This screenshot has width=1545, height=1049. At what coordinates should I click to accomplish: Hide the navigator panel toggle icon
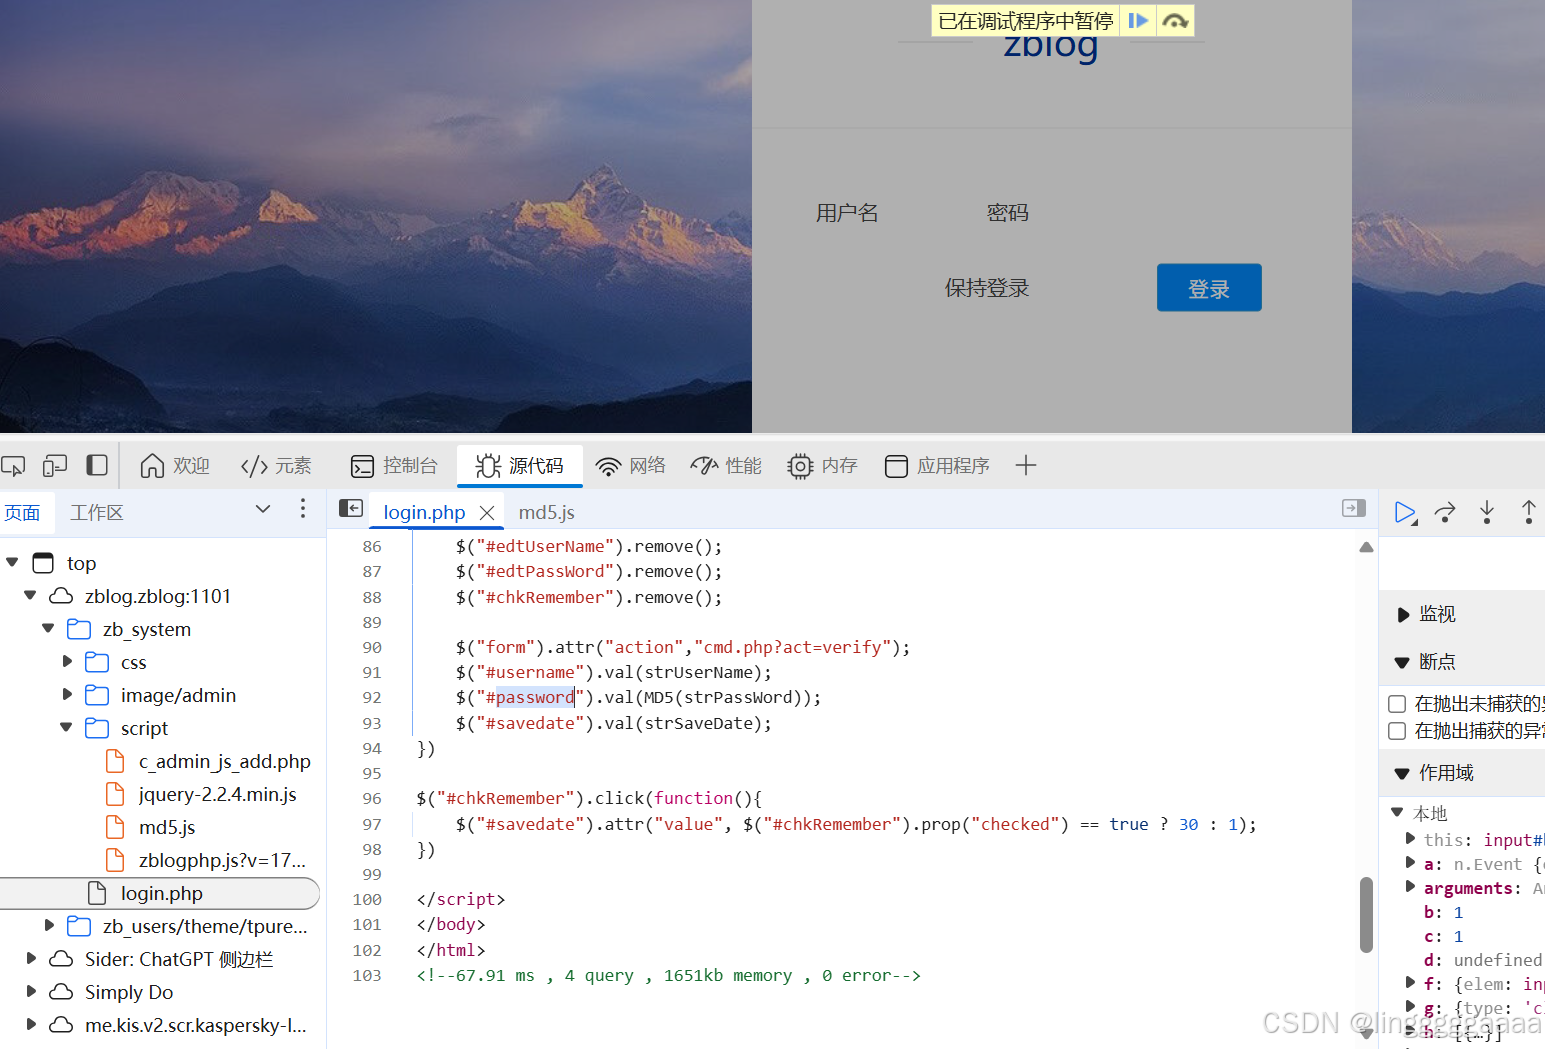point(351,508)
